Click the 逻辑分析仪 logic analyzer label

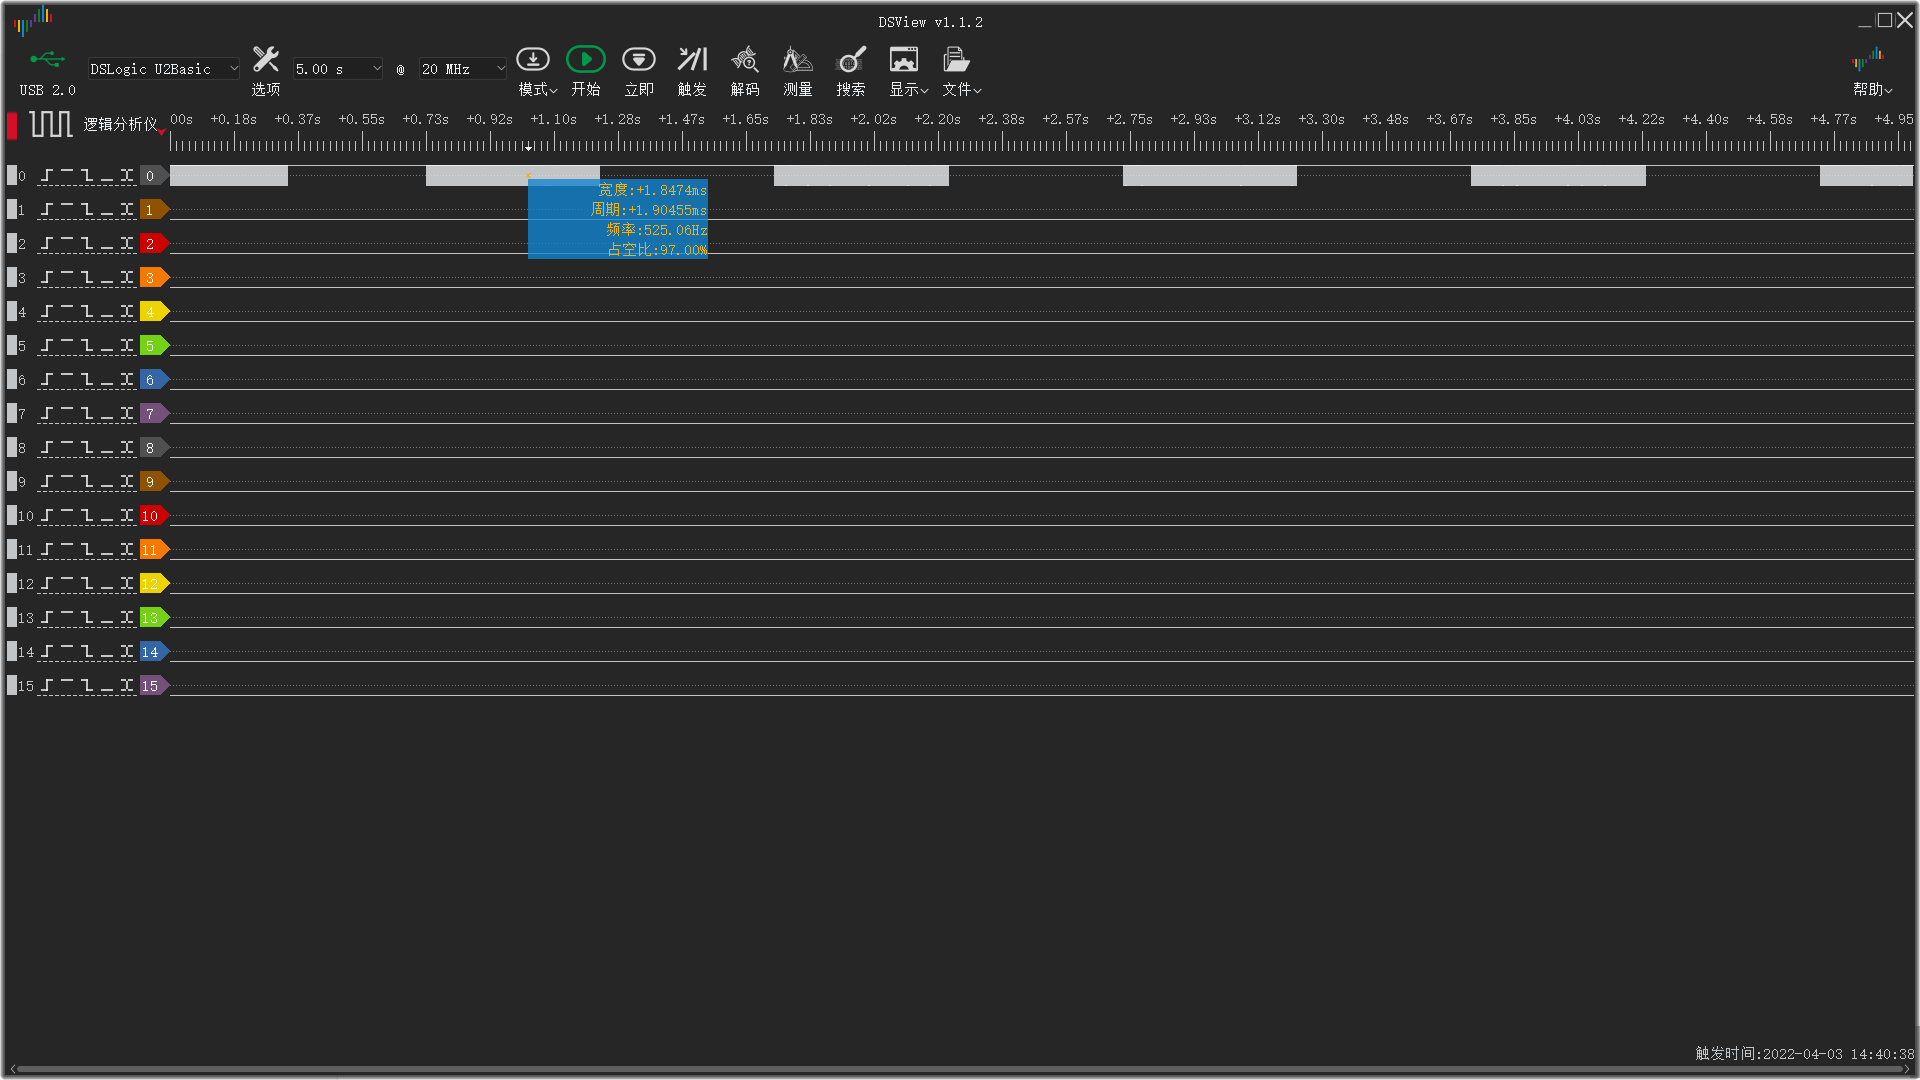pyautogui.click(x=120, y=124)
